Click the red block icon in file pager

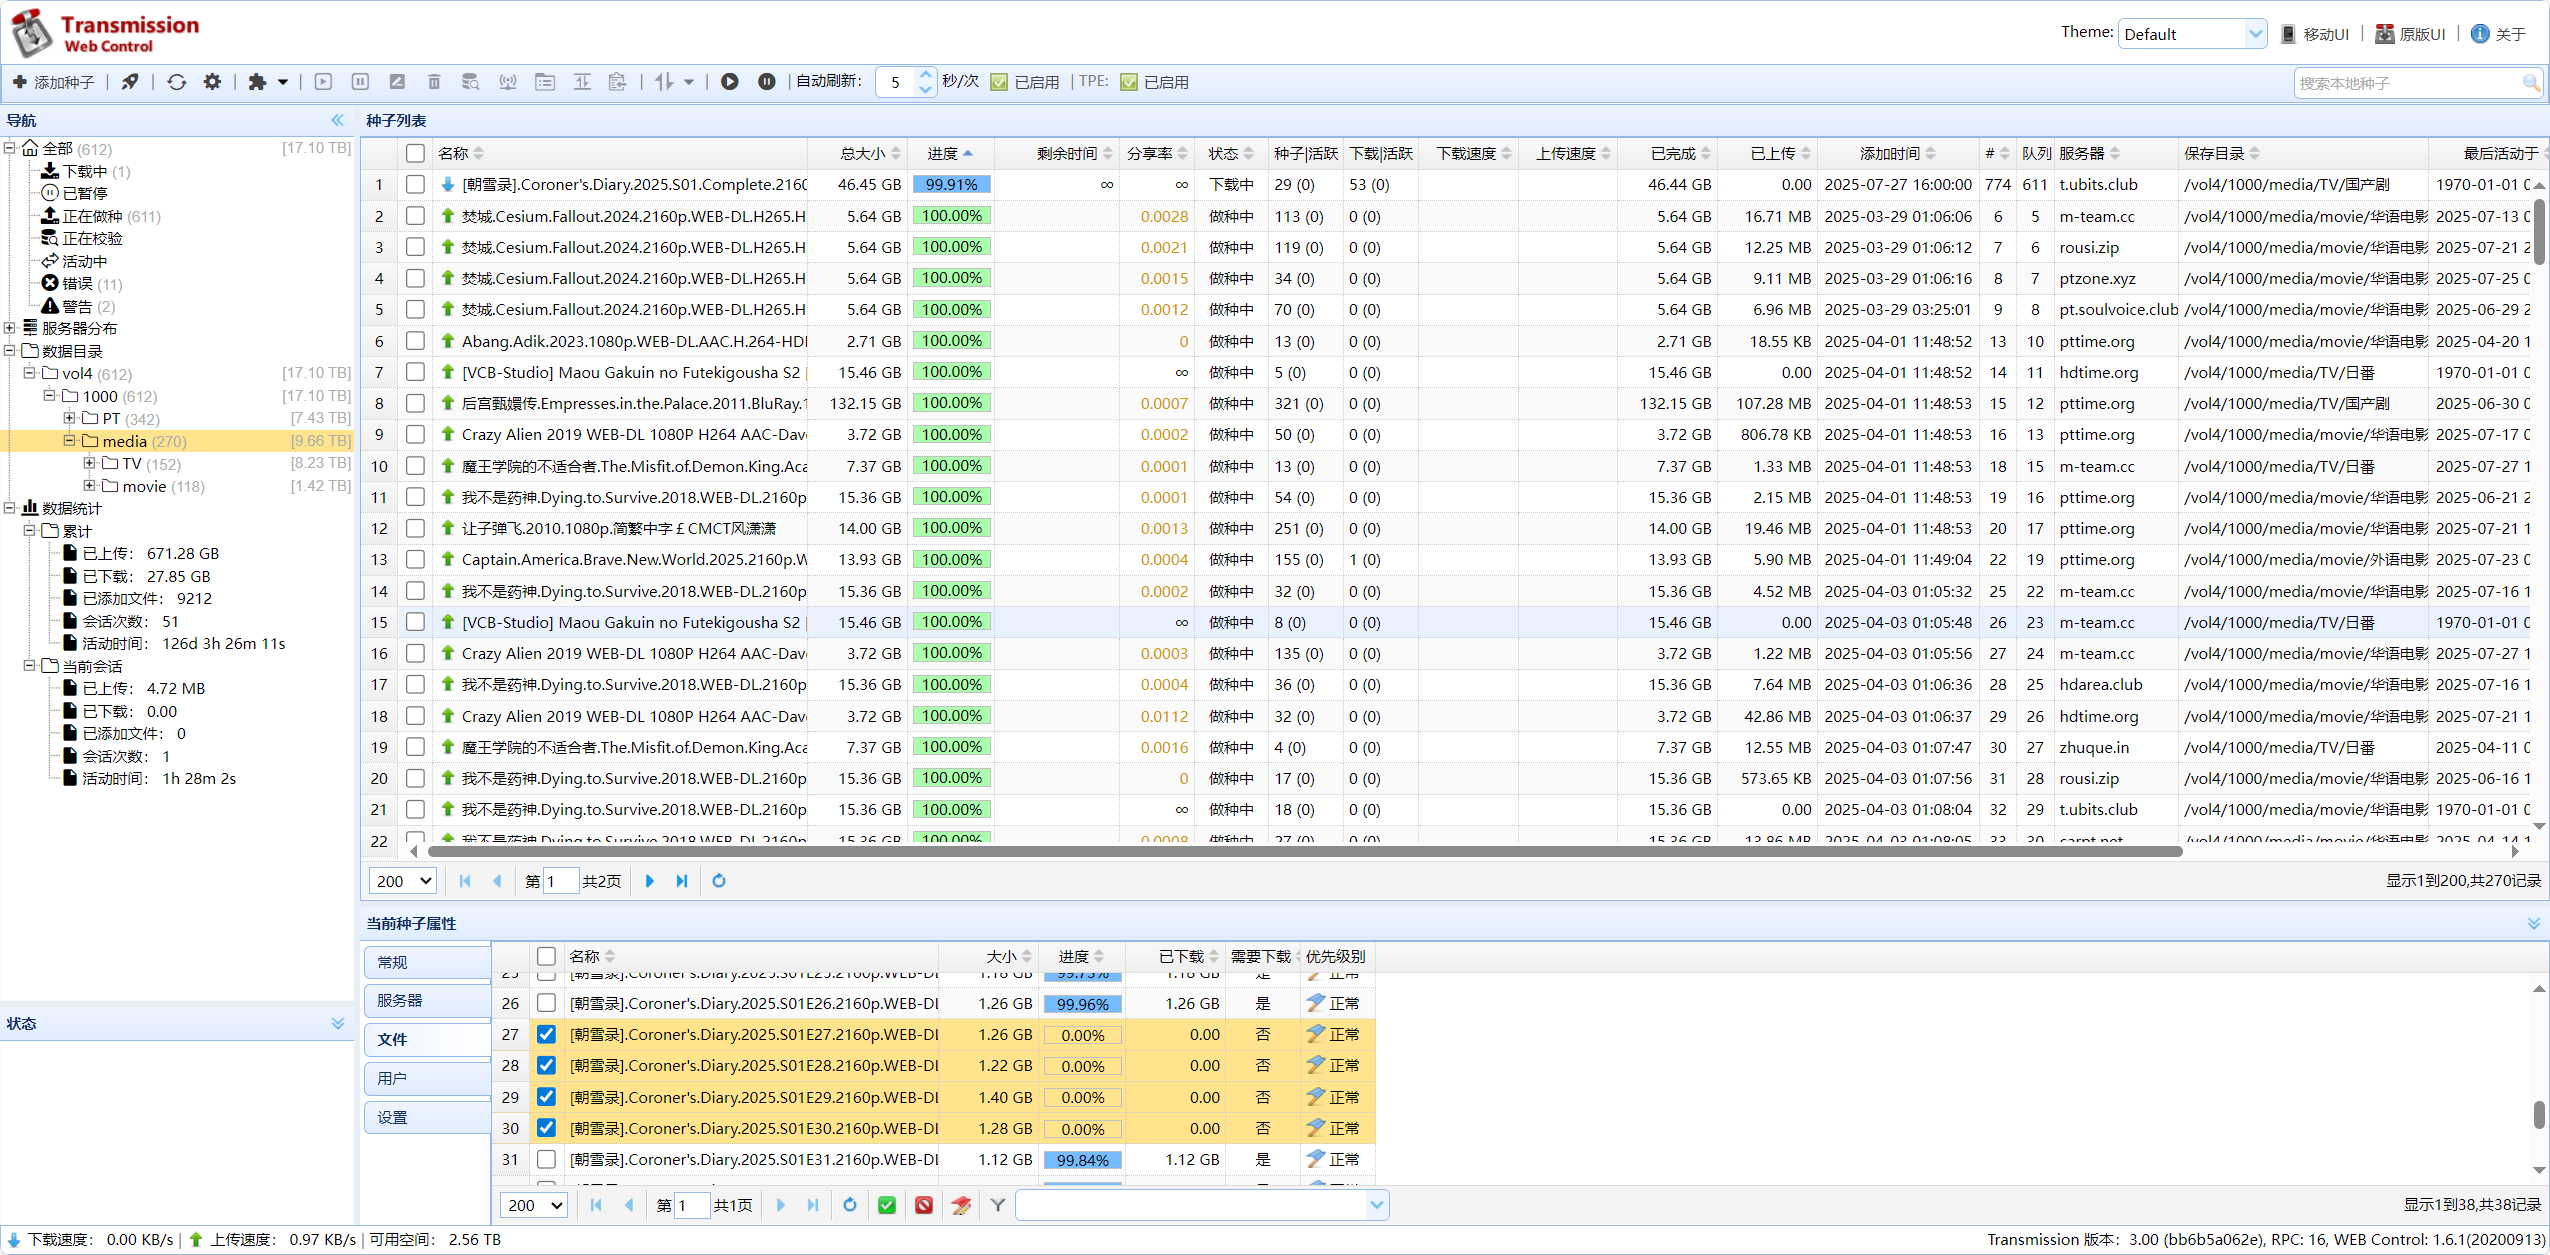pos(924,1205)
